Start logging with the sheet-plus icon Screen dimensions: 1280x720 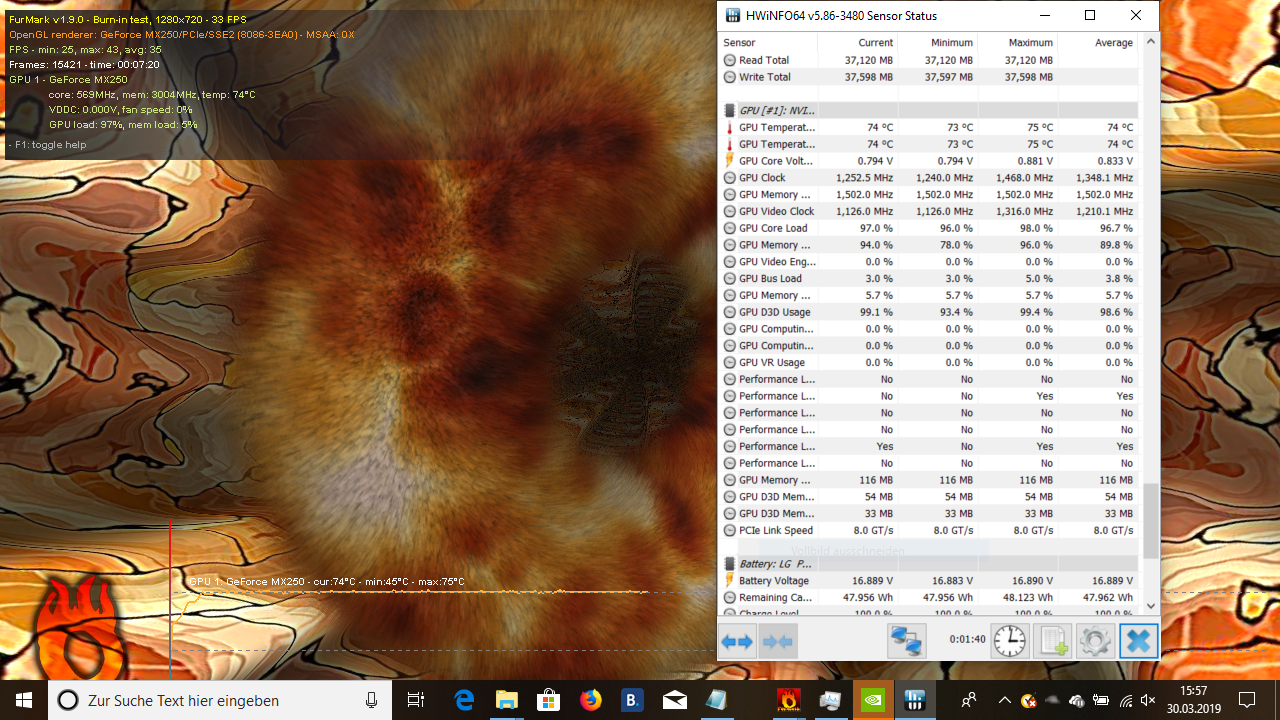point(1054,641)
